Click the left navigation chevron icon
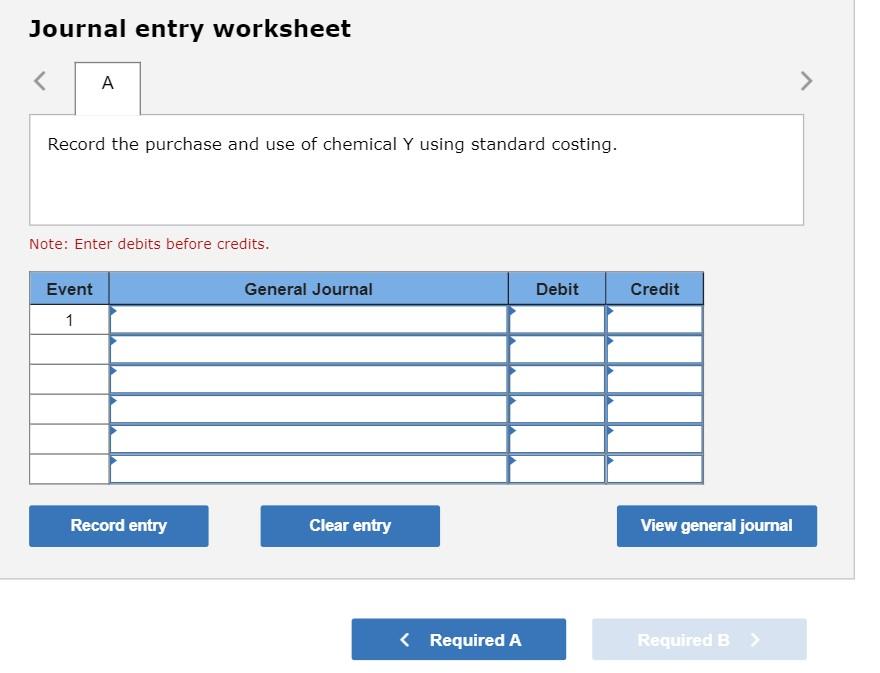Image resolution: width=880 pixels, height=673 pixels. (x=39, y=81)
